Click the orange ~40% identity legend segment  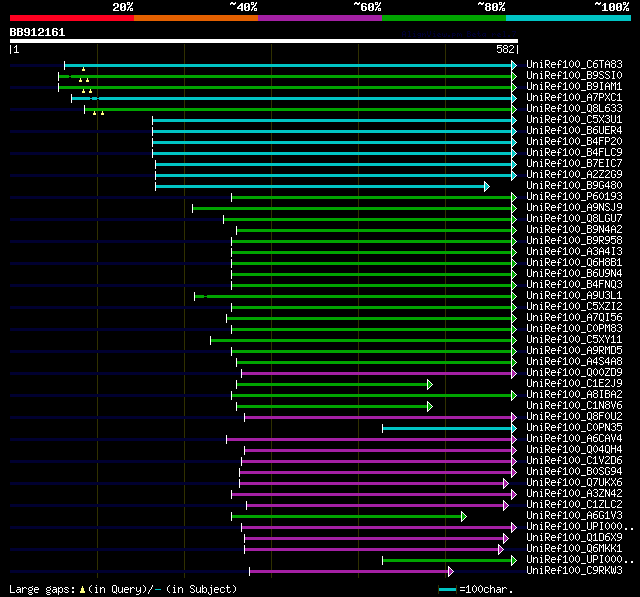coord(196,18)
